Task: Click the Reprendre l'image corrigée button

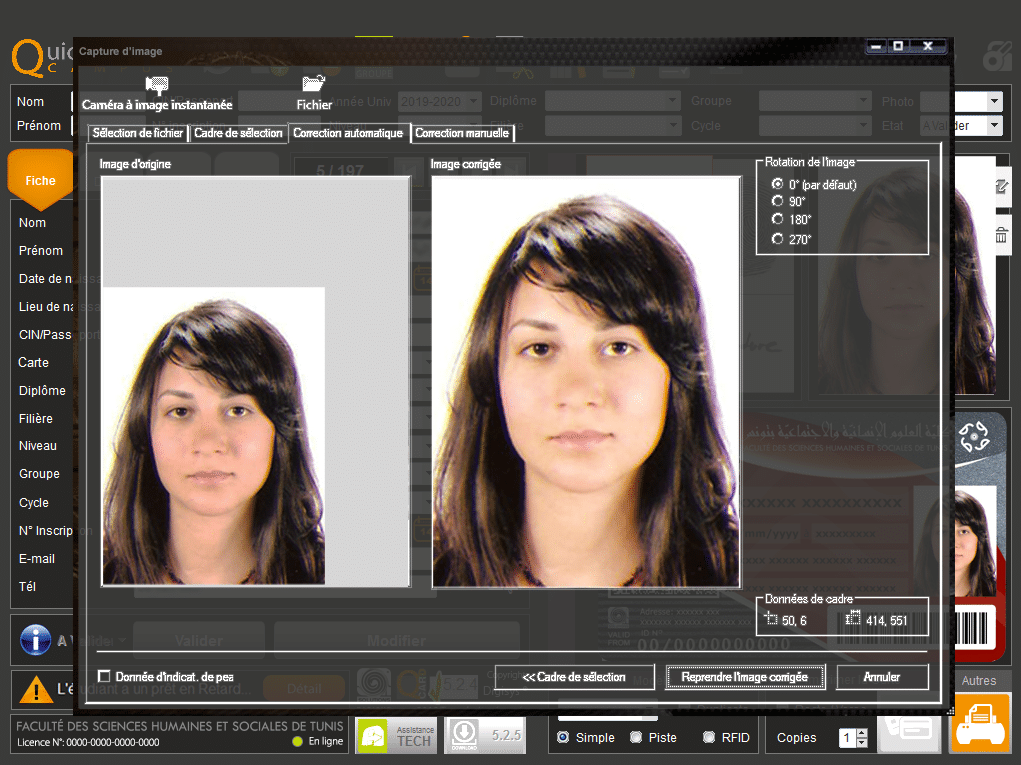Action: (745, 677)
